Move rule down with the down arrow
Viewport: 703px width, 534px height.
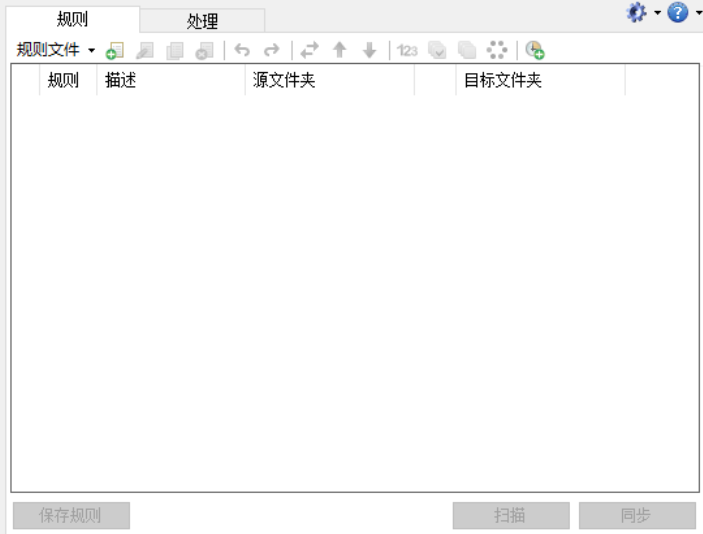point(369,50)
